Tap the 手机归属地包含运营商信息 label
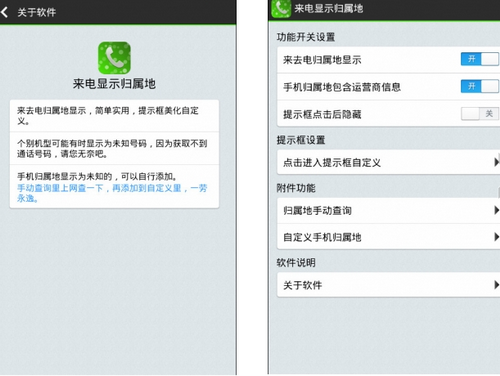Screen dimensions: 500x376 (342, 87)
